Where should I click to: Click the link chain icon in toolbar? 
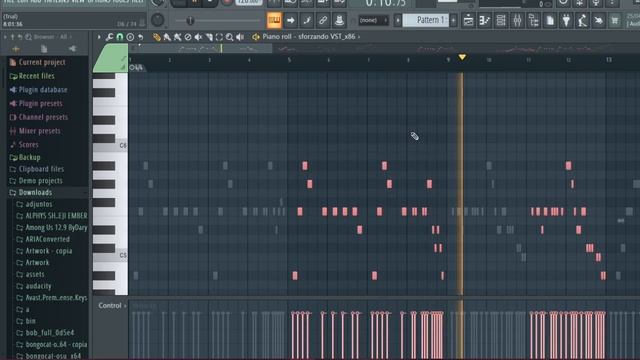click(323, 20)
